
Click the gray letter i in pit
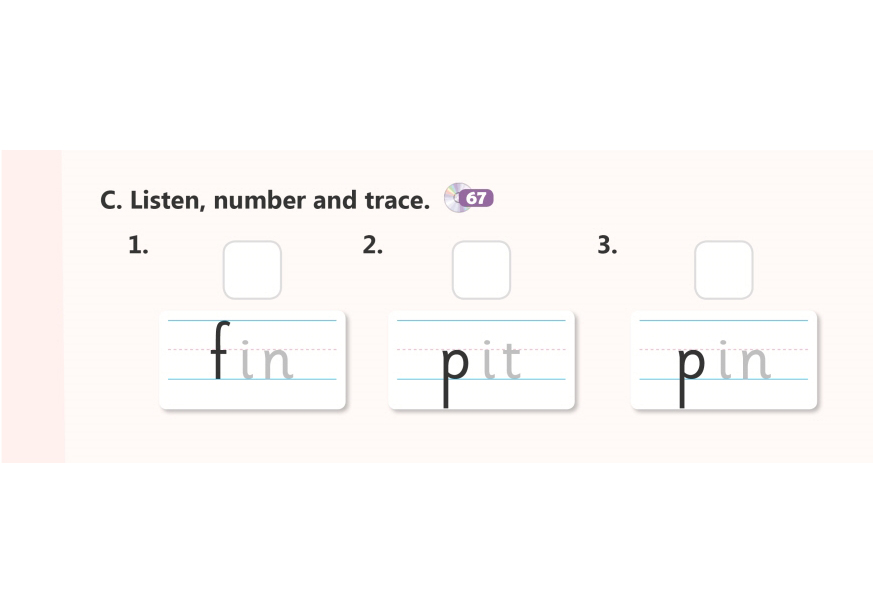pos(489,360)
